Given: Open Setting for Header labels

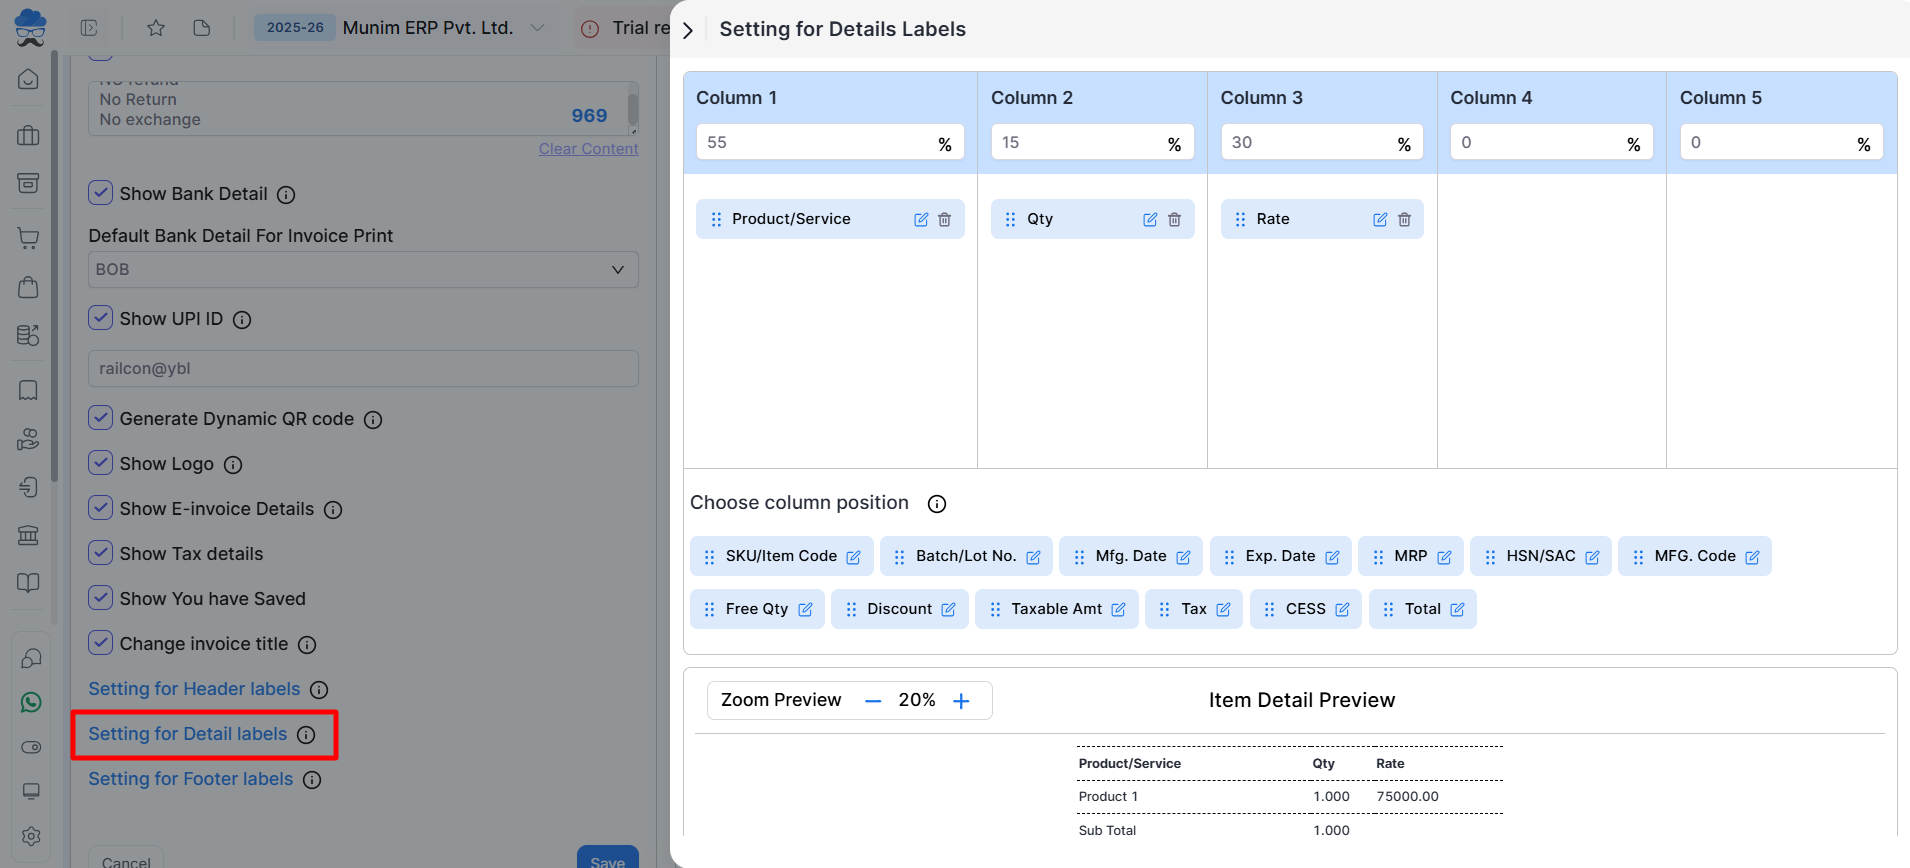Looking at the screenshot, I should pyautogui.click(x=194, y=689).
